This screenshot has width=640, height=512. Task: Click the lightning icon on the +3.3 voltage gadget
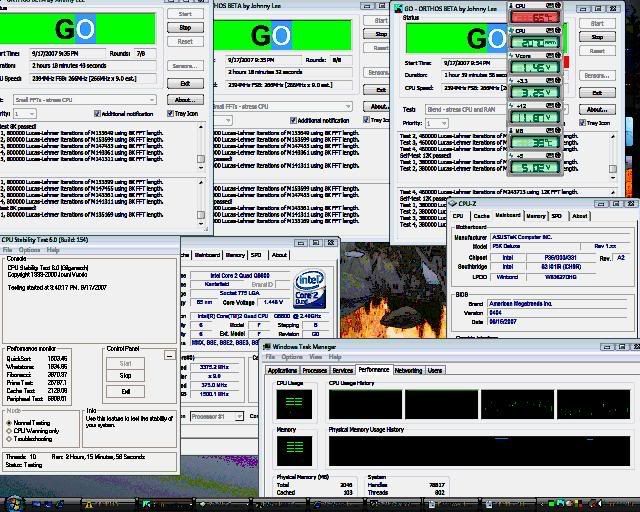[x=511, y=80]
